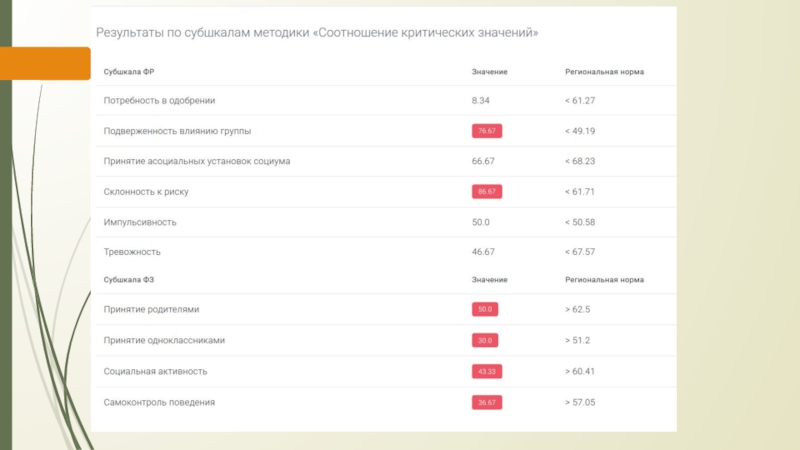
Task: Select the «Субшкала ФЗ» section header
Action: 129,280
